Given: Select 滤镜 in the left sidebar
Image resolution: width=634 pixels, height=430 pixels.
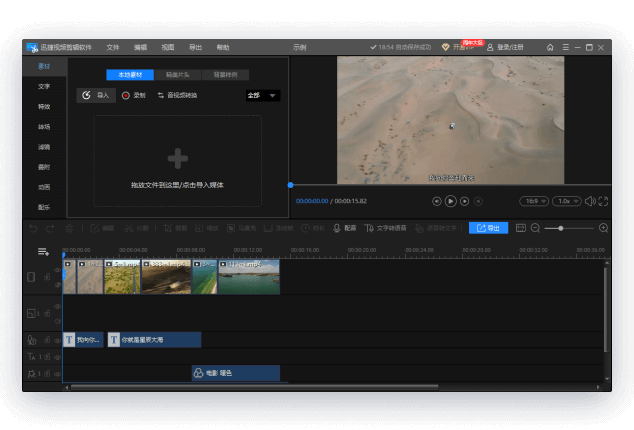Looking at the screenshot, I should pyautogui.click(x=44, y=147).
